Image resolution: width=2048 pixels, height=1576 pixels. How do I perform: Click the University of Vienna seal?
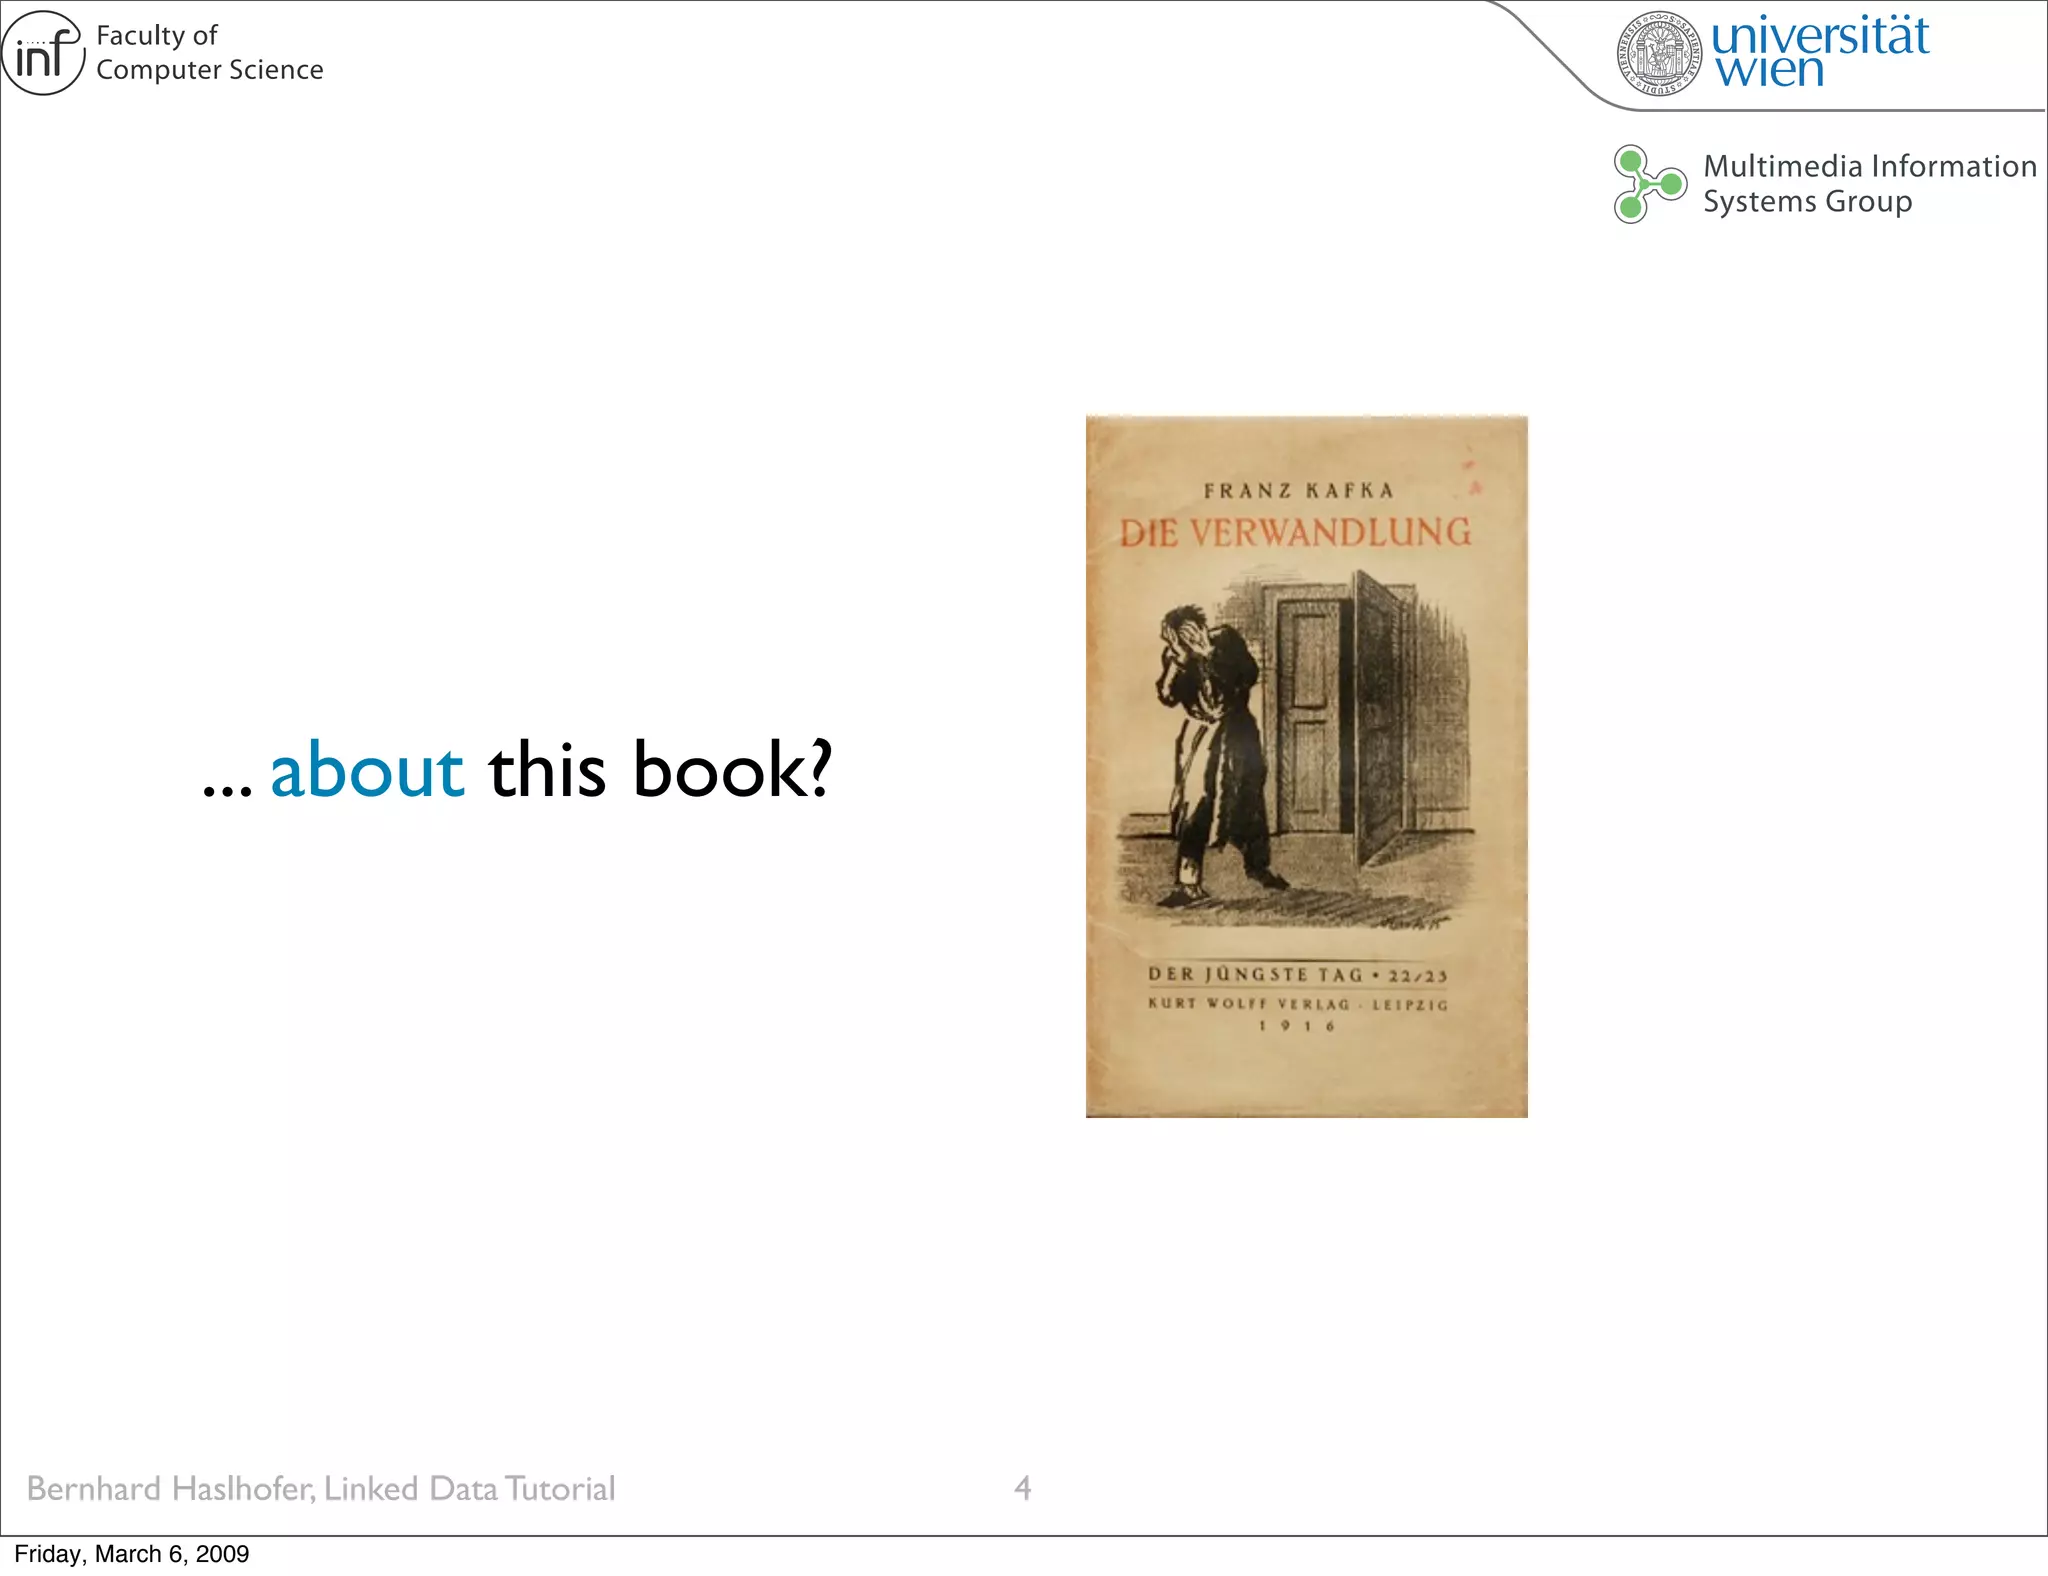click(x=1659, y=54)
